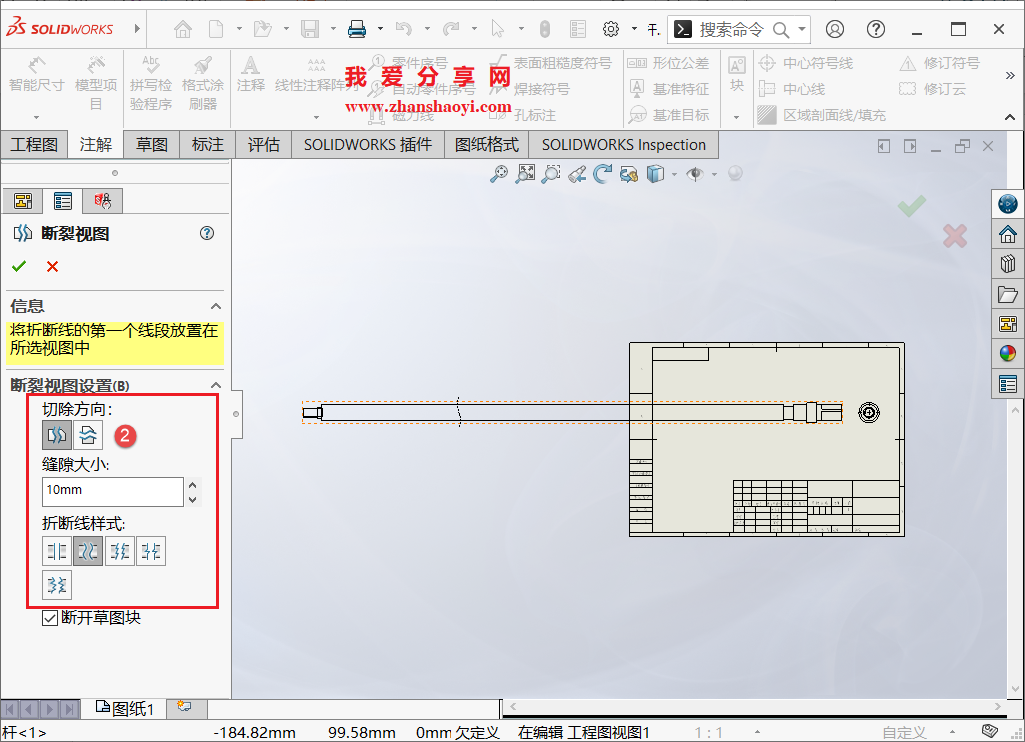
Task: Open the SOLIDWORKS Inspection tab
Action: point(622,144)
